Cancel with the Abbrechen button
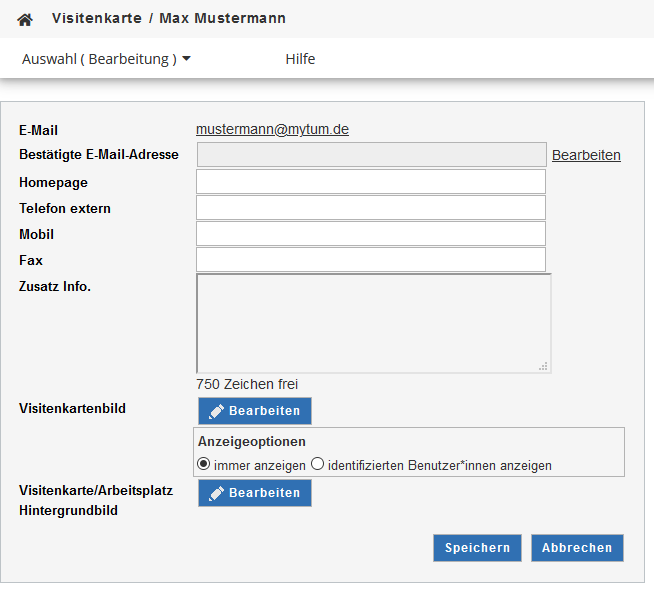The image size is (654, 591). click(577, 548)
